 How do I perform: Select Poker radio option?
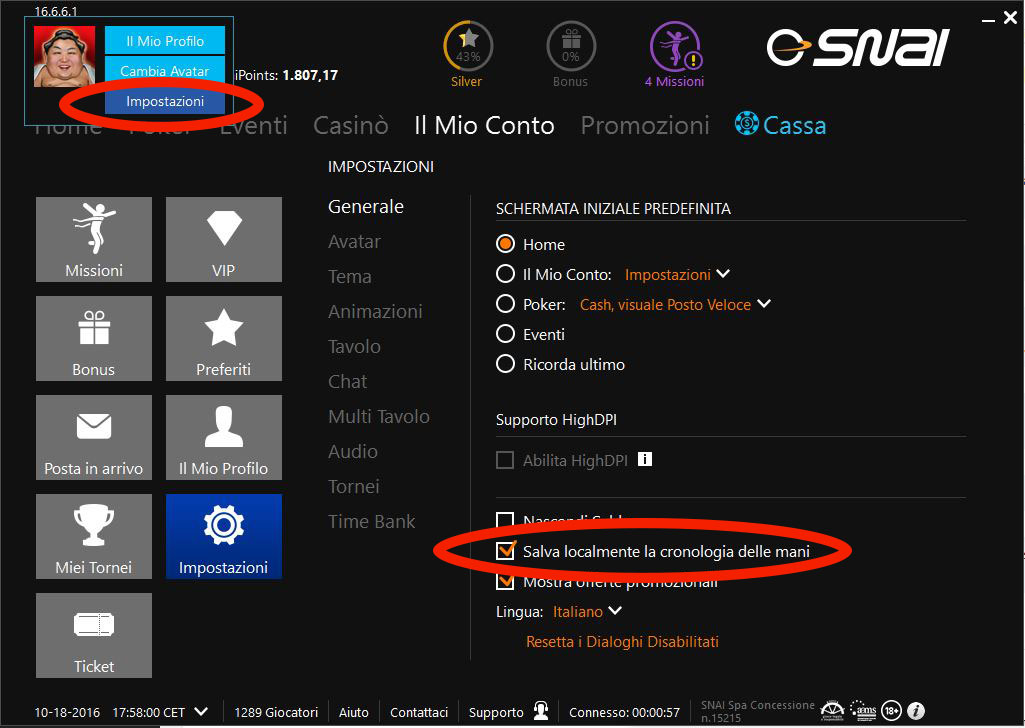[x=505, y=304]
